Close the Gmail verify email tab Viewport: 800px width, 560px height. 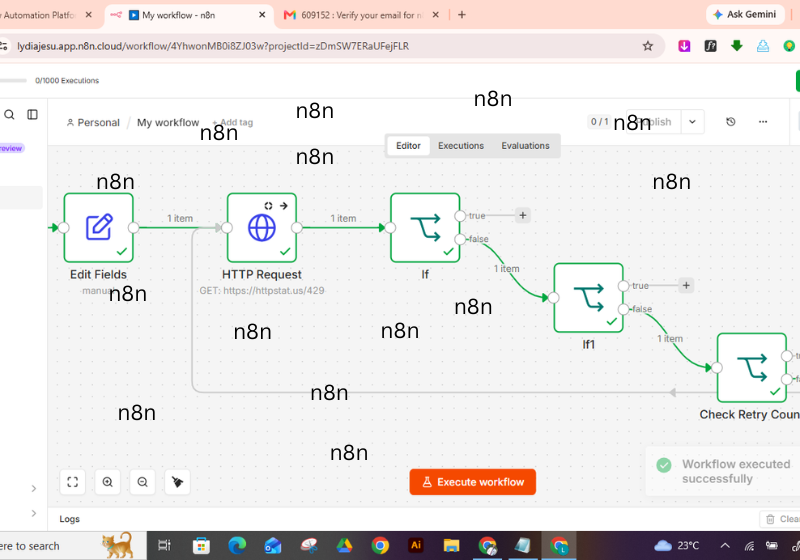[436, 15]
